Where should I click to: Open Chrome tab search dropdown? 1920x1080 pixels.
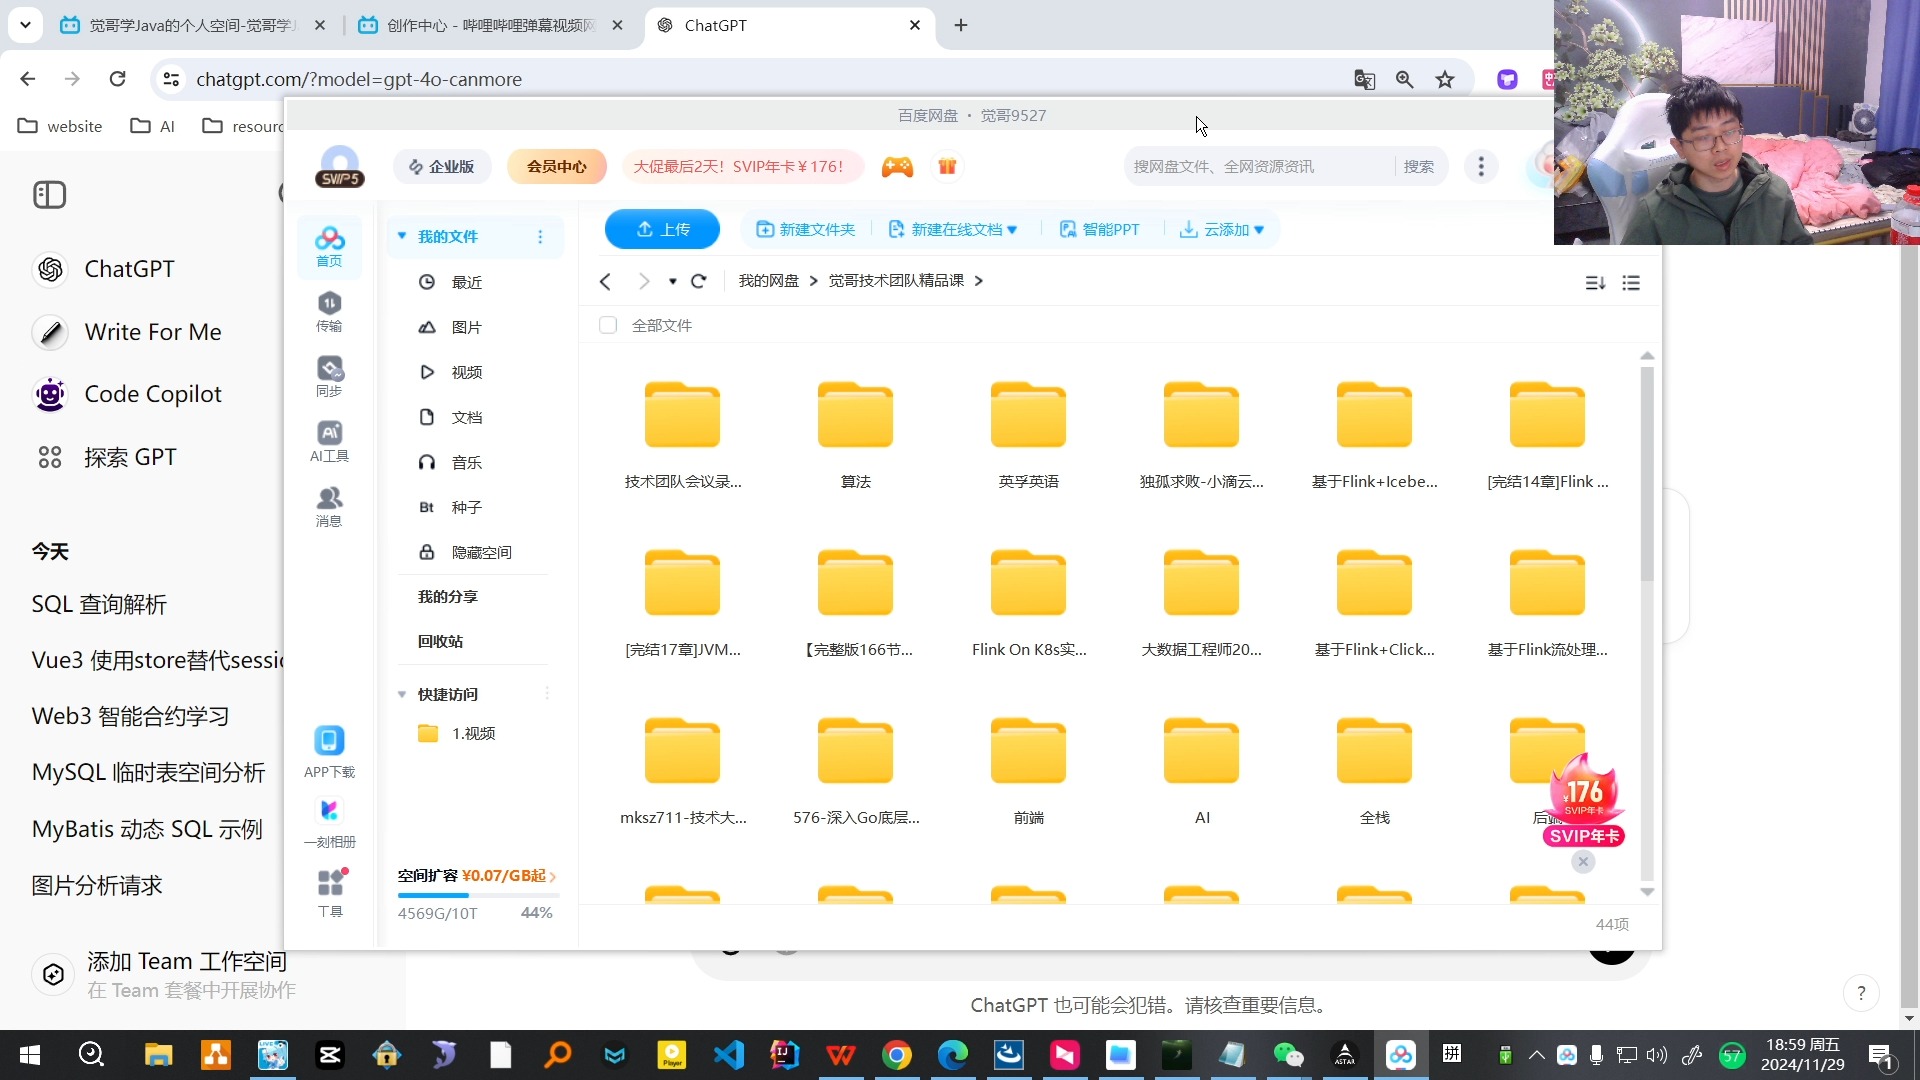tap(25, 25)
